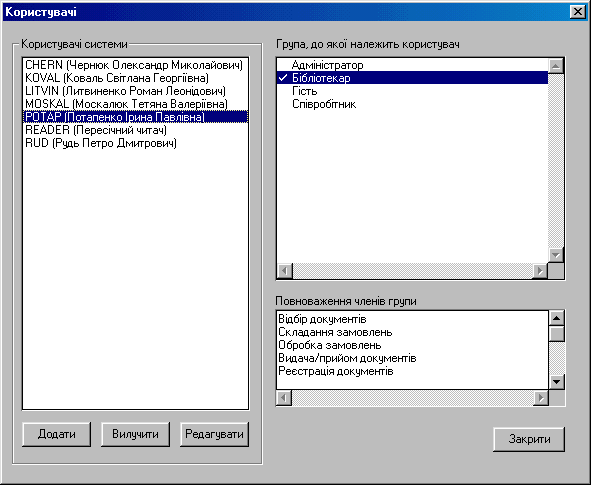Select user KOVAL (Коваль Світлана Георгіївна)

pyautogui.click(x=135, y=78)
